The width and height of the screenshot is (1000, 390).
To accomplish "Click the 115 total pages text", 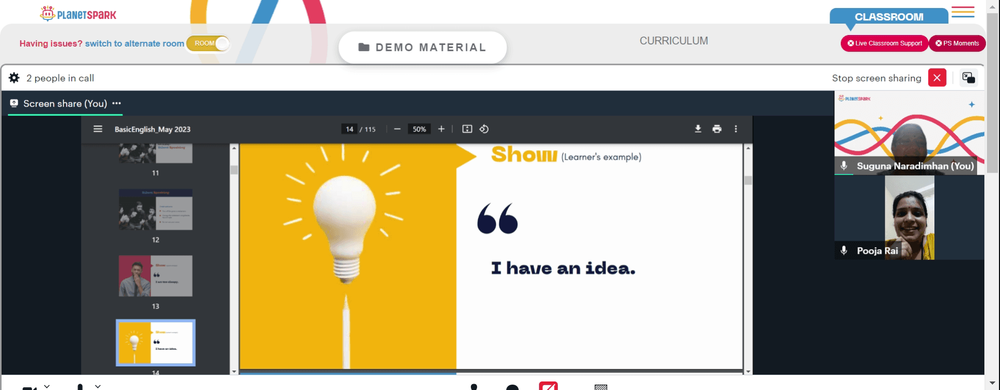I will (x=370, y=129).
